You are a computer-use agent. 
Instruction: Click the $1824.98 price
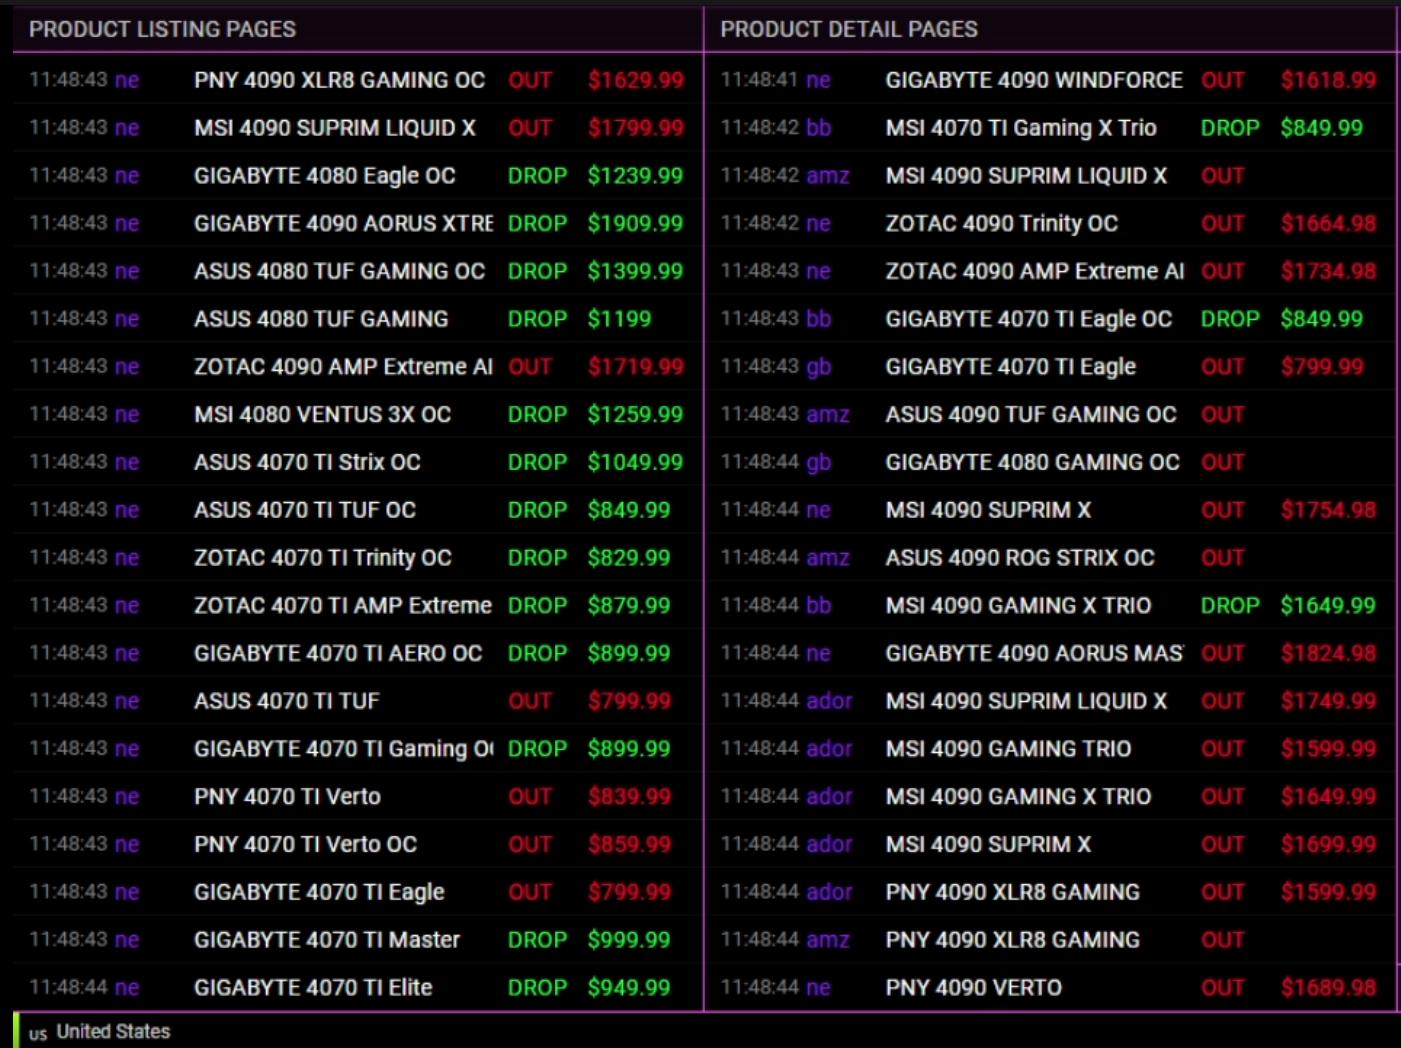point(1329,653)
